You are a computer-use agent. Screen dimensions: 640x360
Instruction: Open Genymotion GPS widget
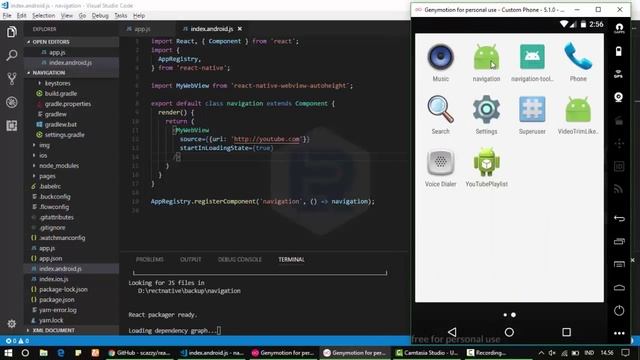pos(619,74)
